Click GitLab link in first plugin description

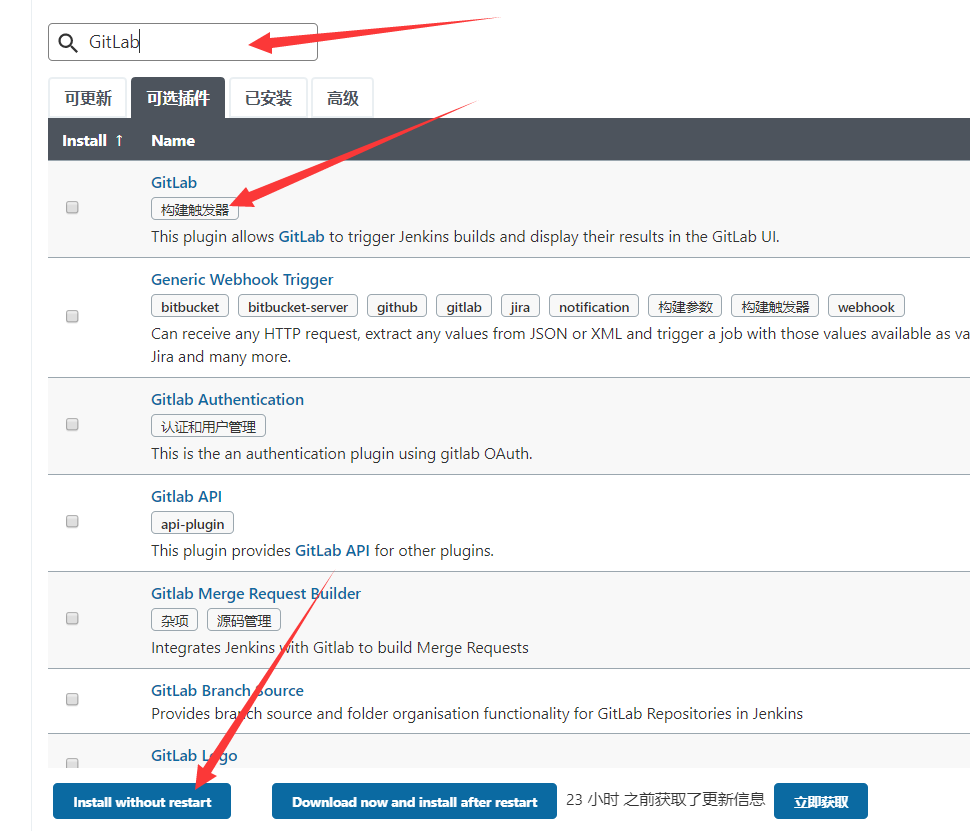tap(301, 237)
